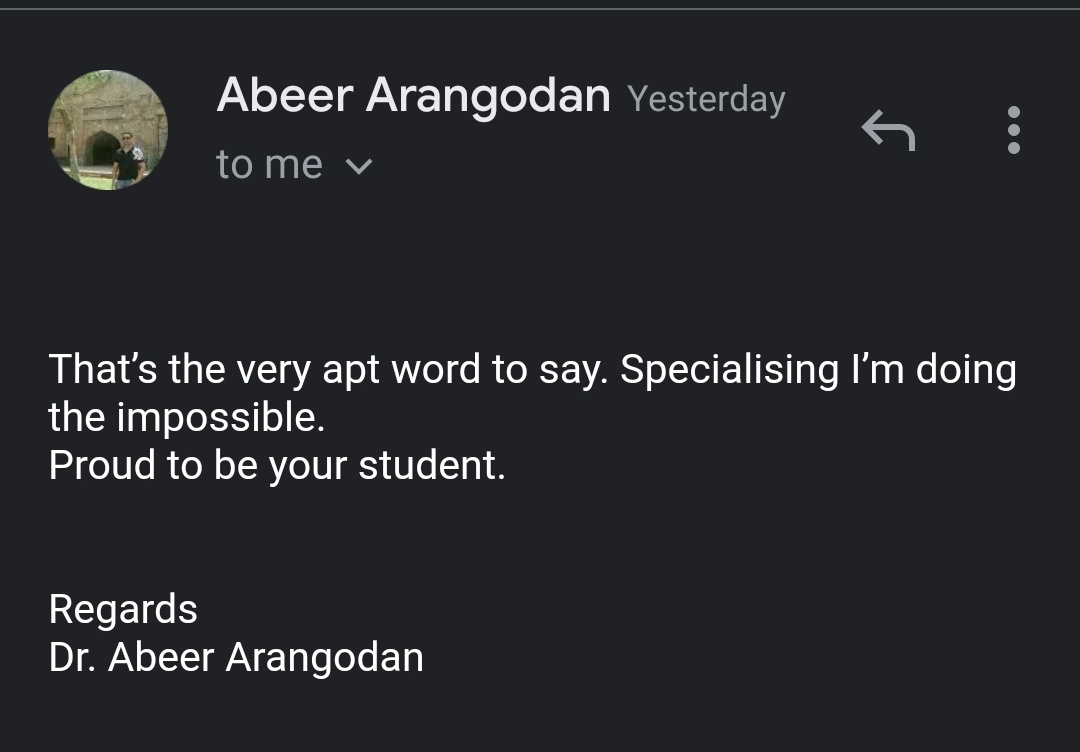
Task: Expand recipient details chevron beside "to me"
Action: tap(358, 166)
